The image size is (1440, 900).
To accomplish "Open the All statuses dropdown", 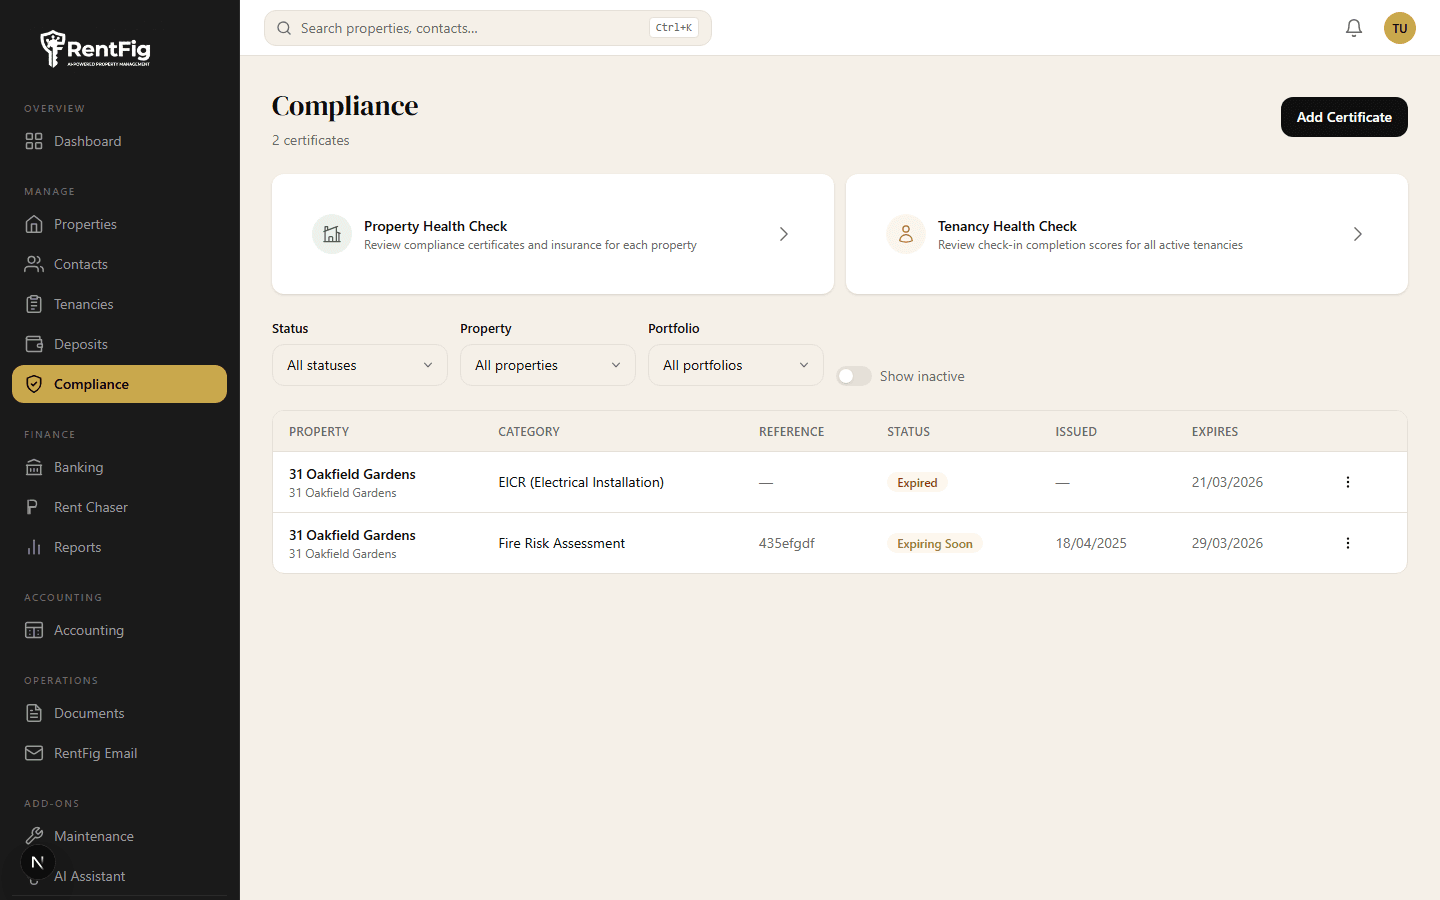I will [359, 365].
